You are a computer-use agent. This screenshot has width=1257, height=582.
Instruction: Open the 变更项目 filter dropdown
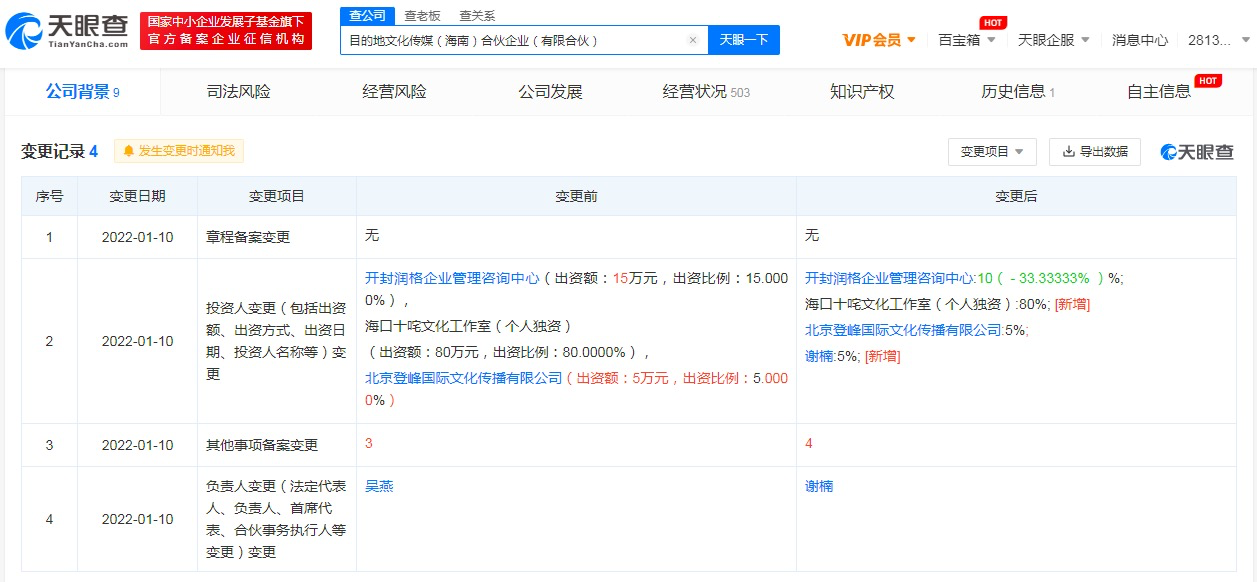point(992,152)
